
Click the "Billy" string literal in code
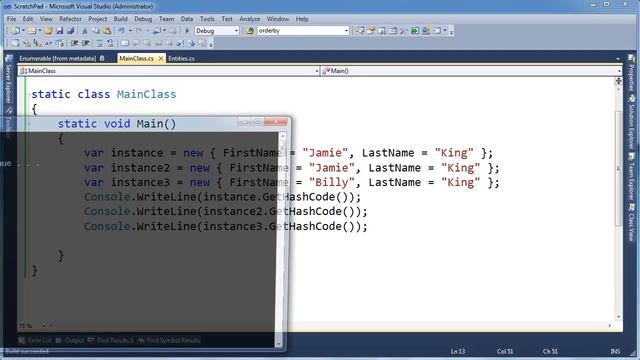(332, 182)
